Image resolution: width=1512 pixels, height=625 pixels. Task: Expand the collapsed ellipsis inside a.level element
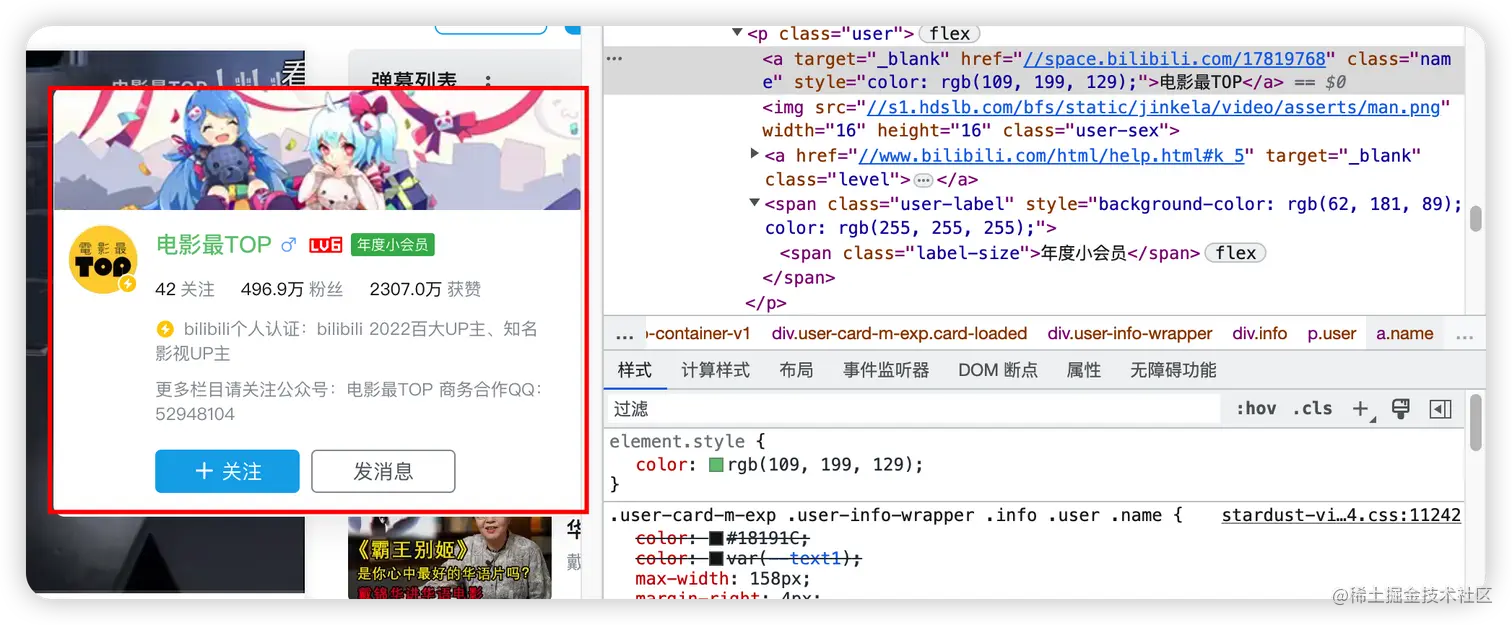923,180
